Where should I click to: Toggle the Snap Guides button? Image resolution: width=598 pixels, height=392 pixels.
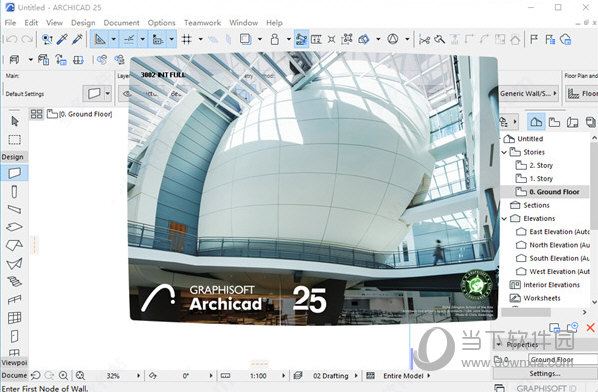tap(129, 39)
